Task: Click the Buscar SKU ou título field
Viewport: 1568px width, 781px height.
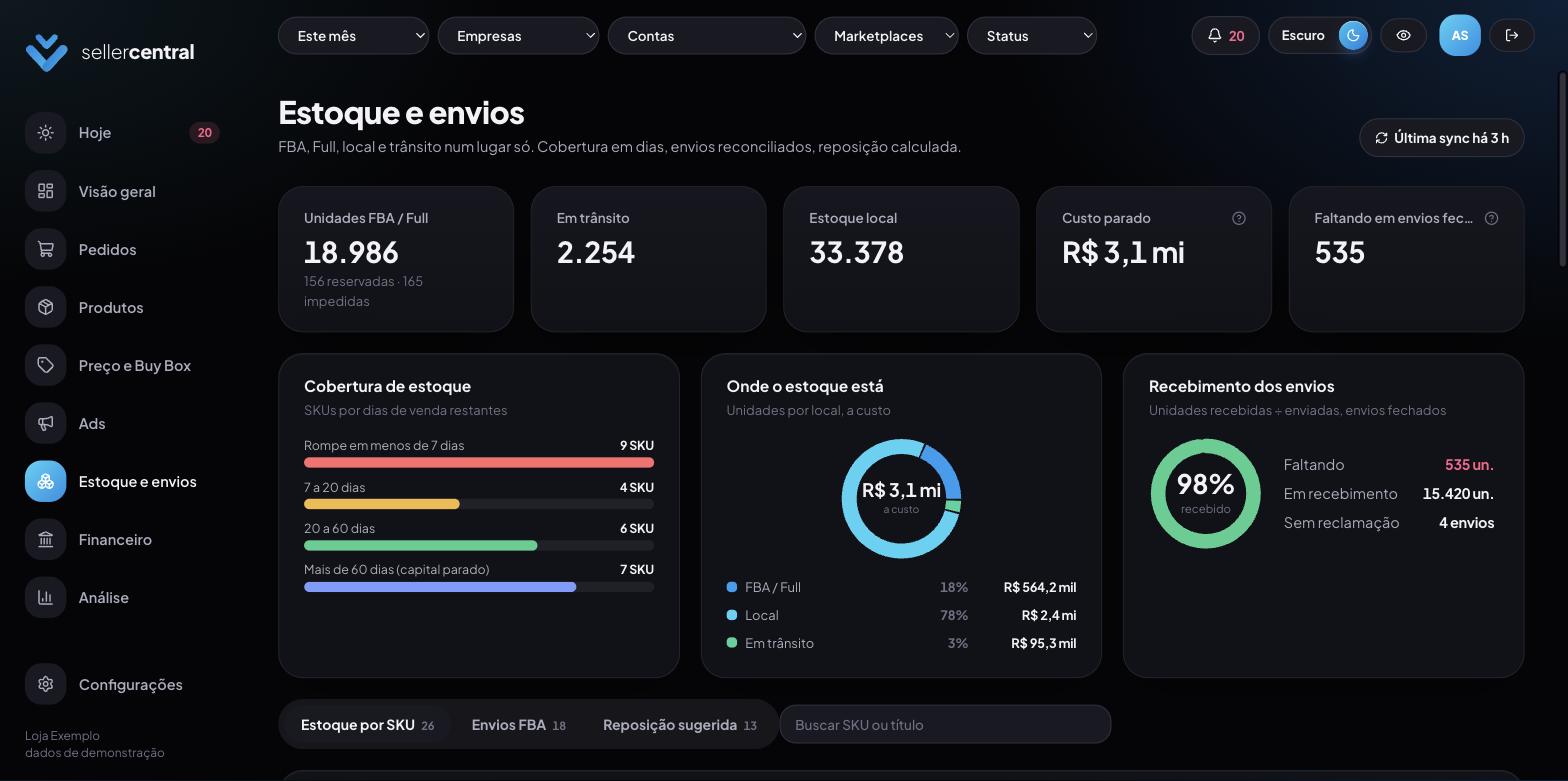Action: pyautogui.click(x=945, y=725)
